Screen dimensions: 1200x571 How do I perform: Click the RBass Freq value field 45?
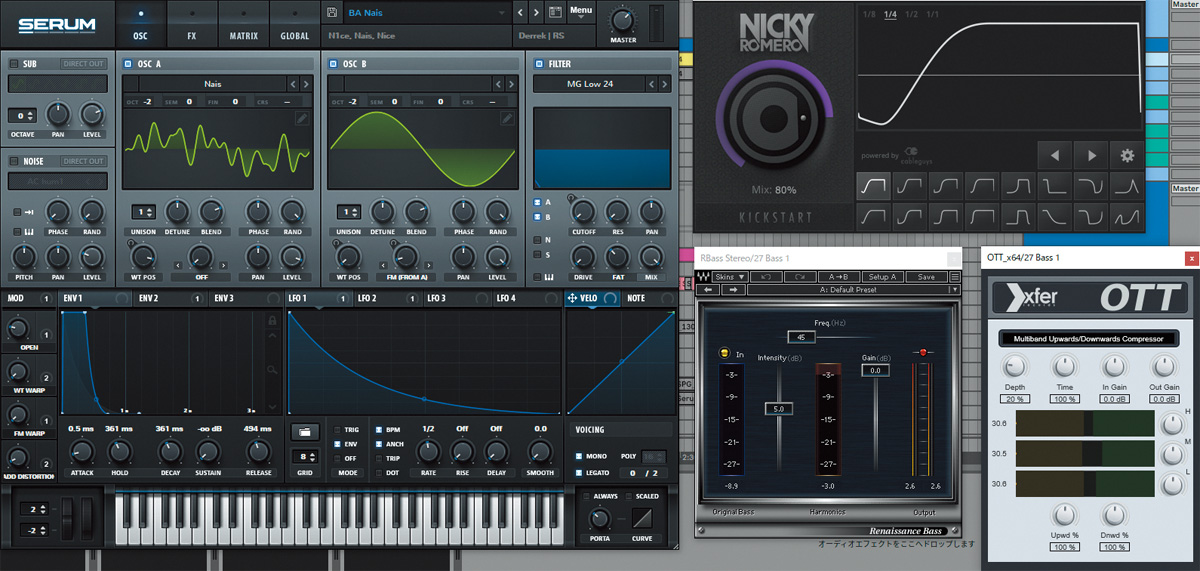[801, 337]
